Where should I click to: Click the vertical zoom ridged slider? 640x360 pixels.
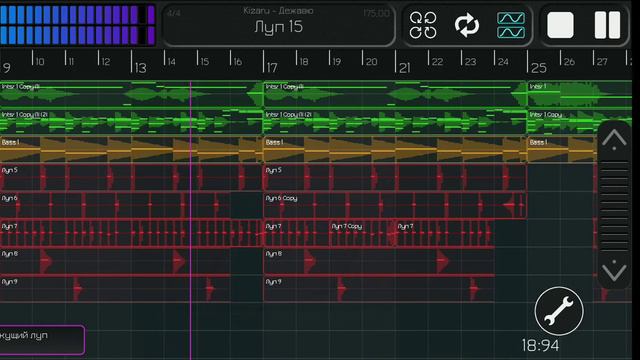(x=614, y=205)
